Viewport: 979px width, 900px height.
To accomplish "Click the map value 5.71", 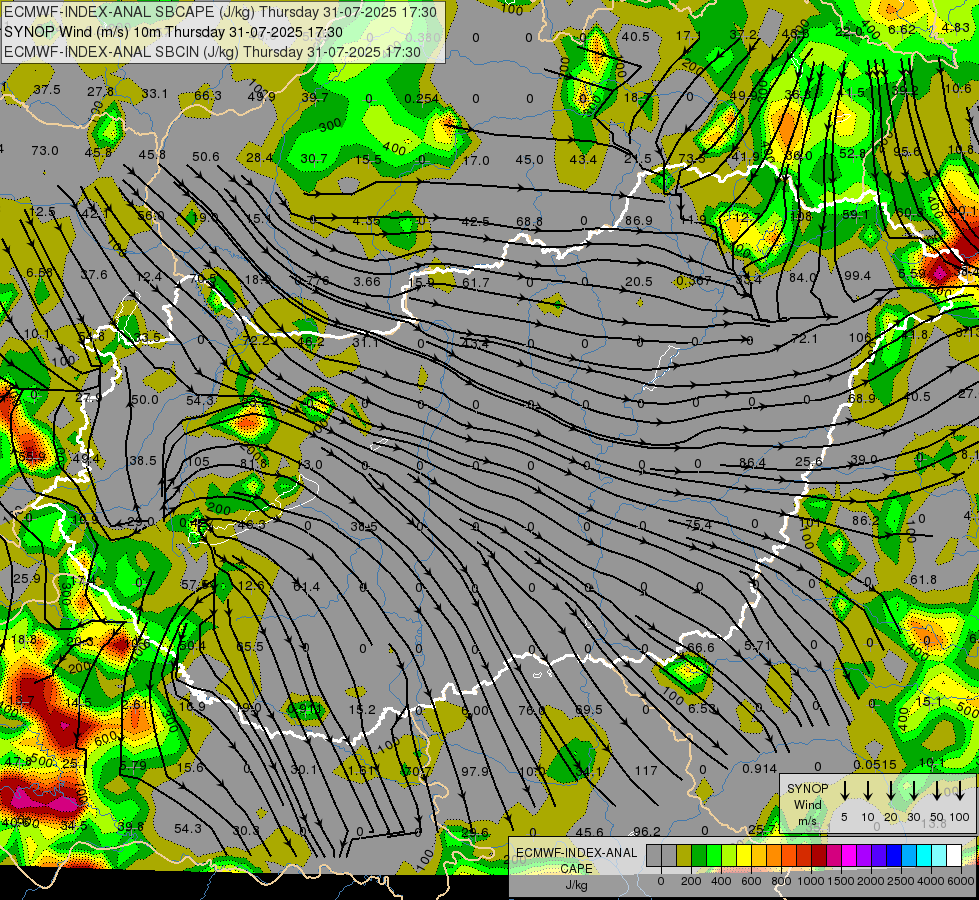I will tap(757, 645).
